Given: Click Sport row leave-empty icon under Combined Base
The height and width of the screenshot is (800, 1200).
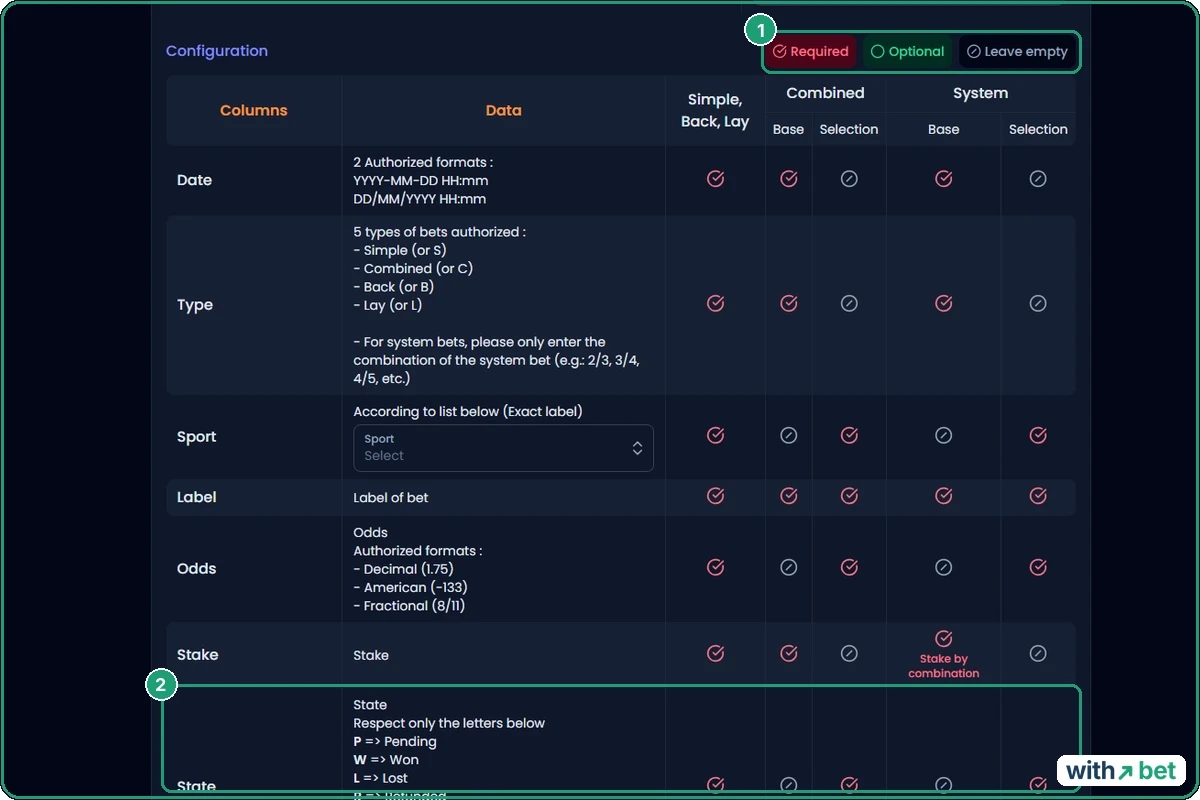Looking at the screenshot, I should pyautogui.click(x=788, y=435).
